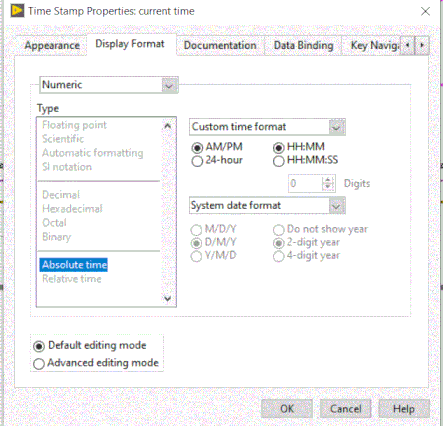Close the Time Stamp Properties dialog
443x426 pixels.
(x=425, y=11)
